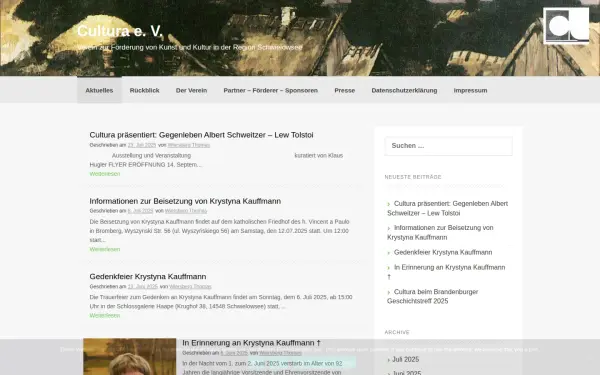Screen dimensions: 600x375
Task: Open main post In Erinnerung an Krystyna Kauffmann
Action: (251, 342)
